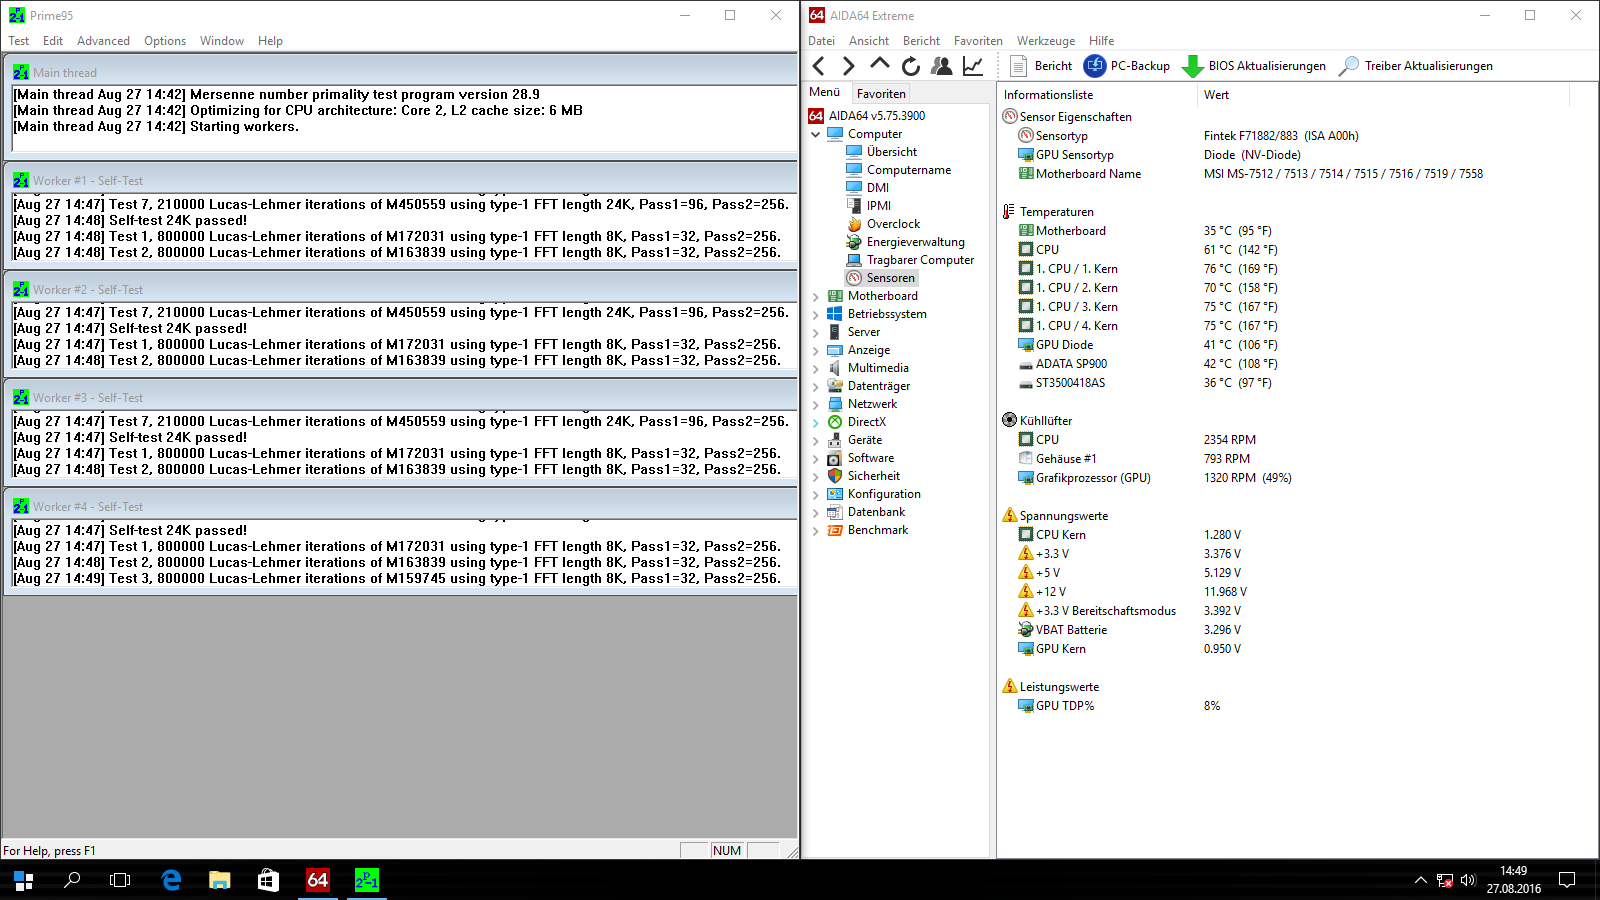This screenshot has height=900, width=1600.
Task: Click the Bericht report toolbar button
Action: point(1041,66)
